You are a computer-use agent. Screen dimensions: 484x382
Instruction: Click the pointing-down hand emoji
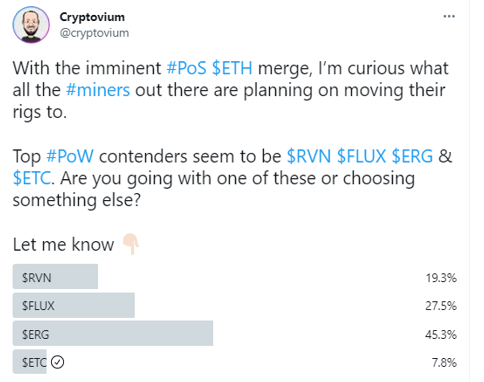(x=131, y=244)
